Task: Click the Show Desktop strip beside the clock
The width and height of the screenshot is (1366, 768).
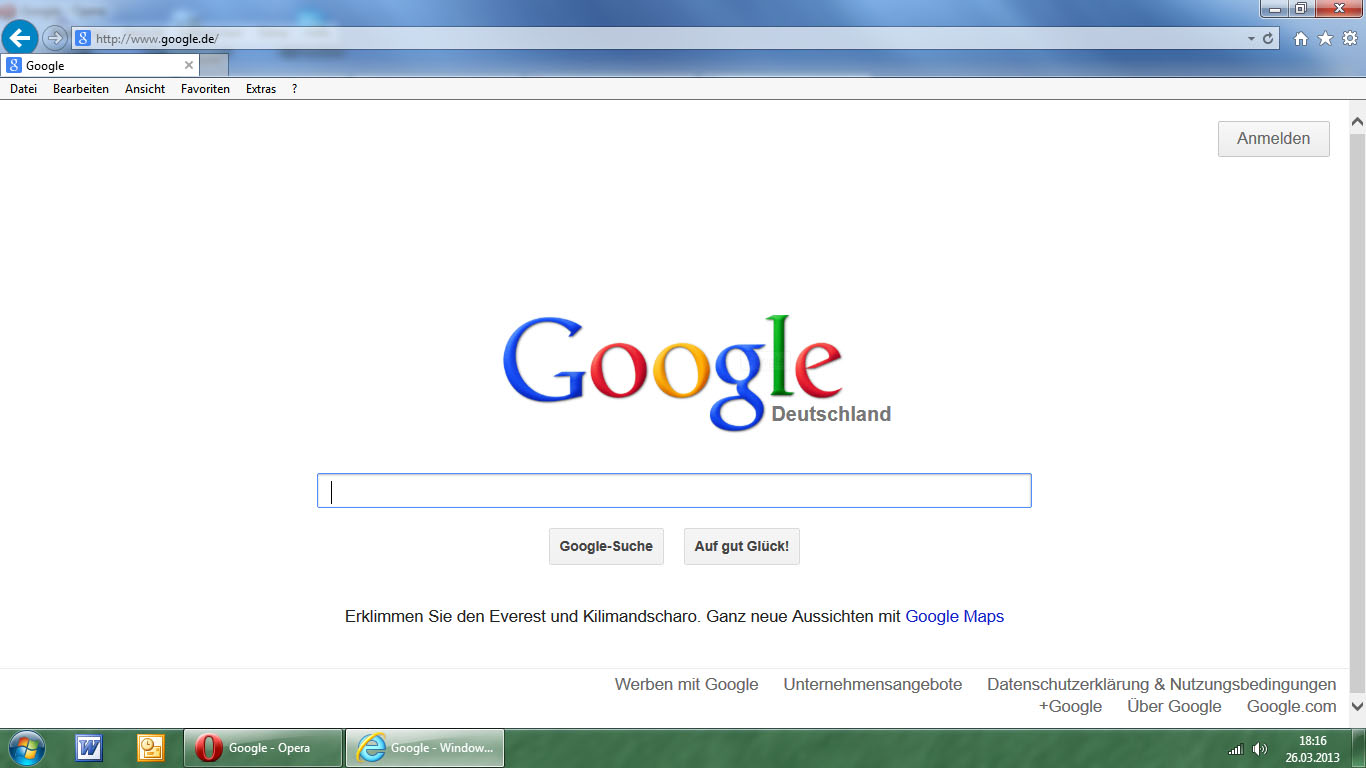Action: (1359, 748)
